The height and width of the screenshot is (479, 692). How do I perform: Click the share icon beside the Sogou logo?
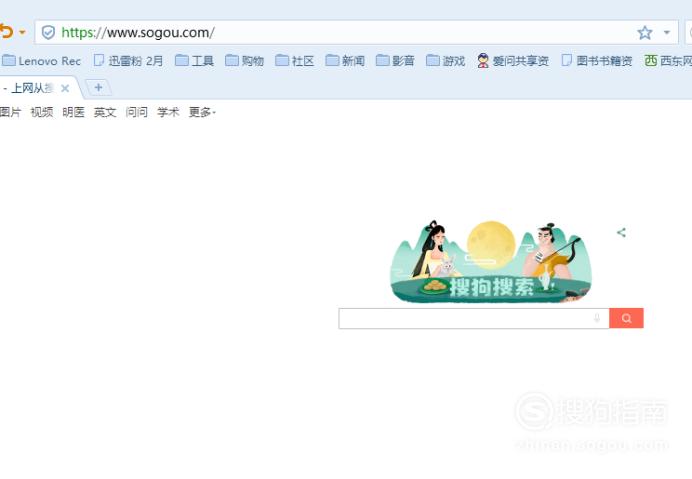point(621,232)
